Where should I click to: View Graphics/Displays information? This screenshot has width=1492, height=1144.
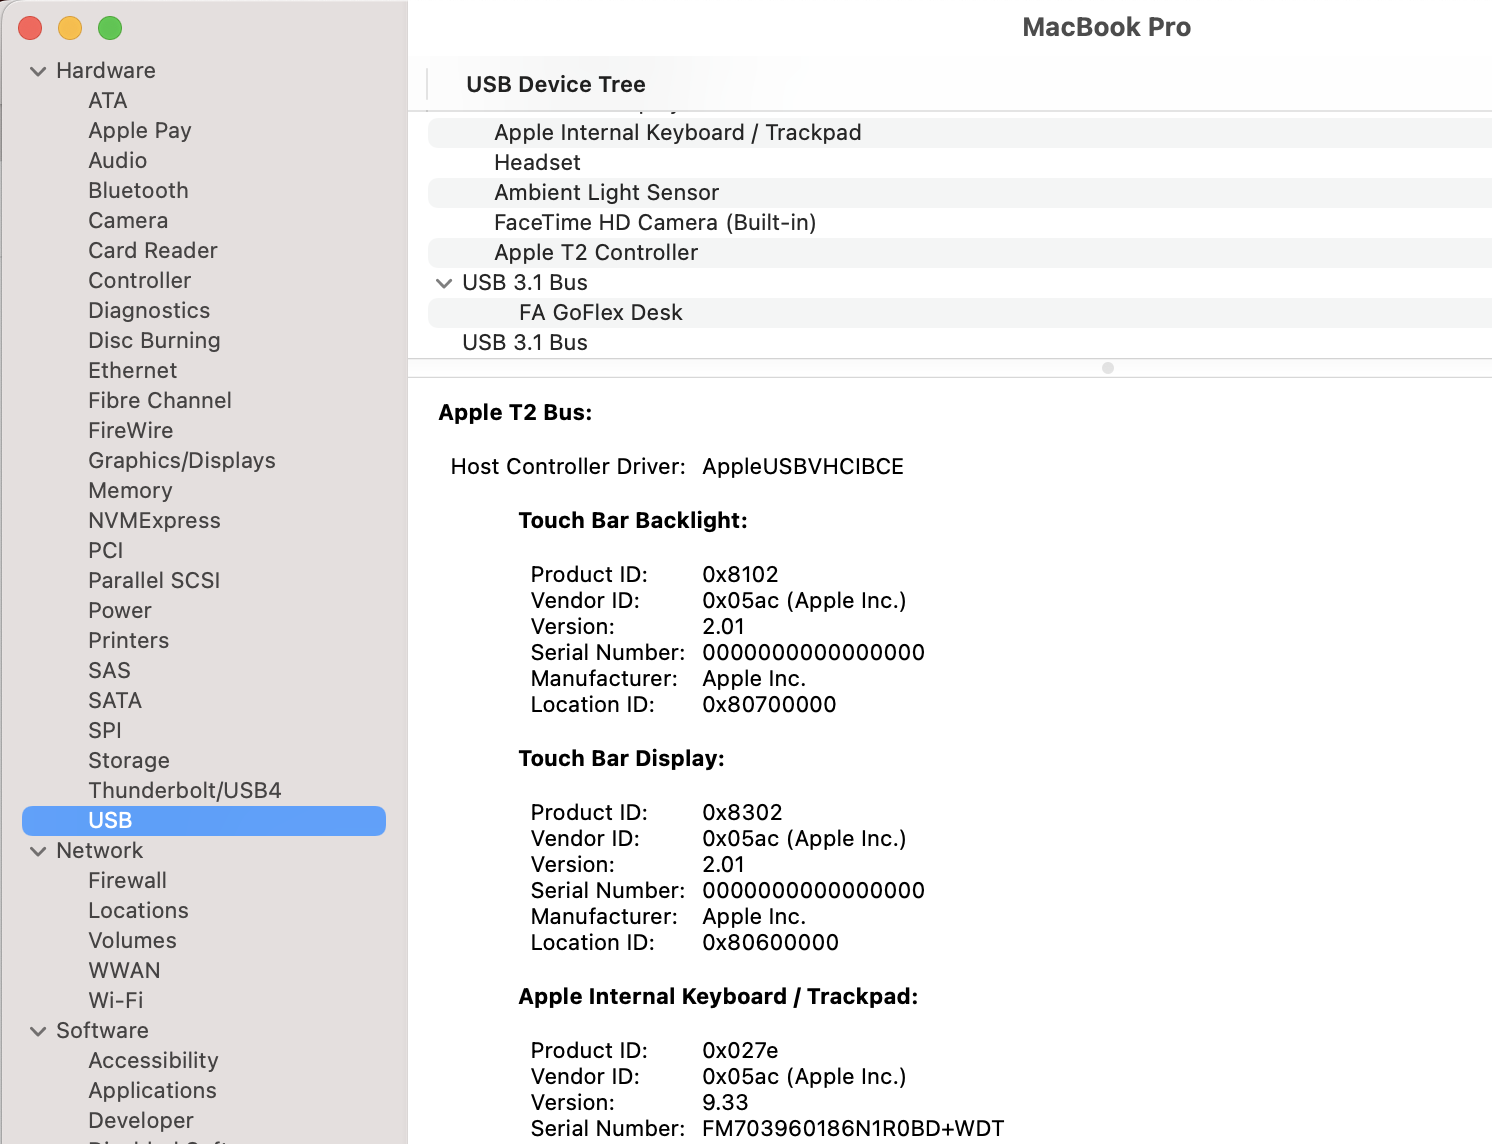(x=182, y=460)
